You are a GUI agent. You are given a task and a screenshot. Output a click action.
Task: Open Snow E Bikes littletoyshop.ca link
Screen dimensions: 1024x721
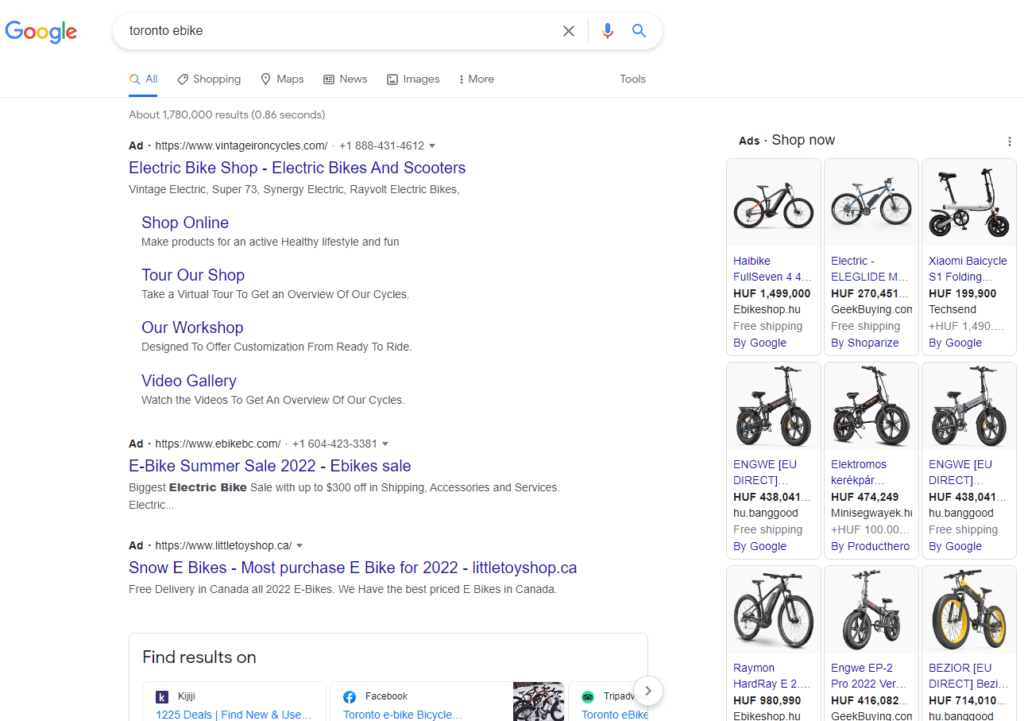tap(353, 568)
